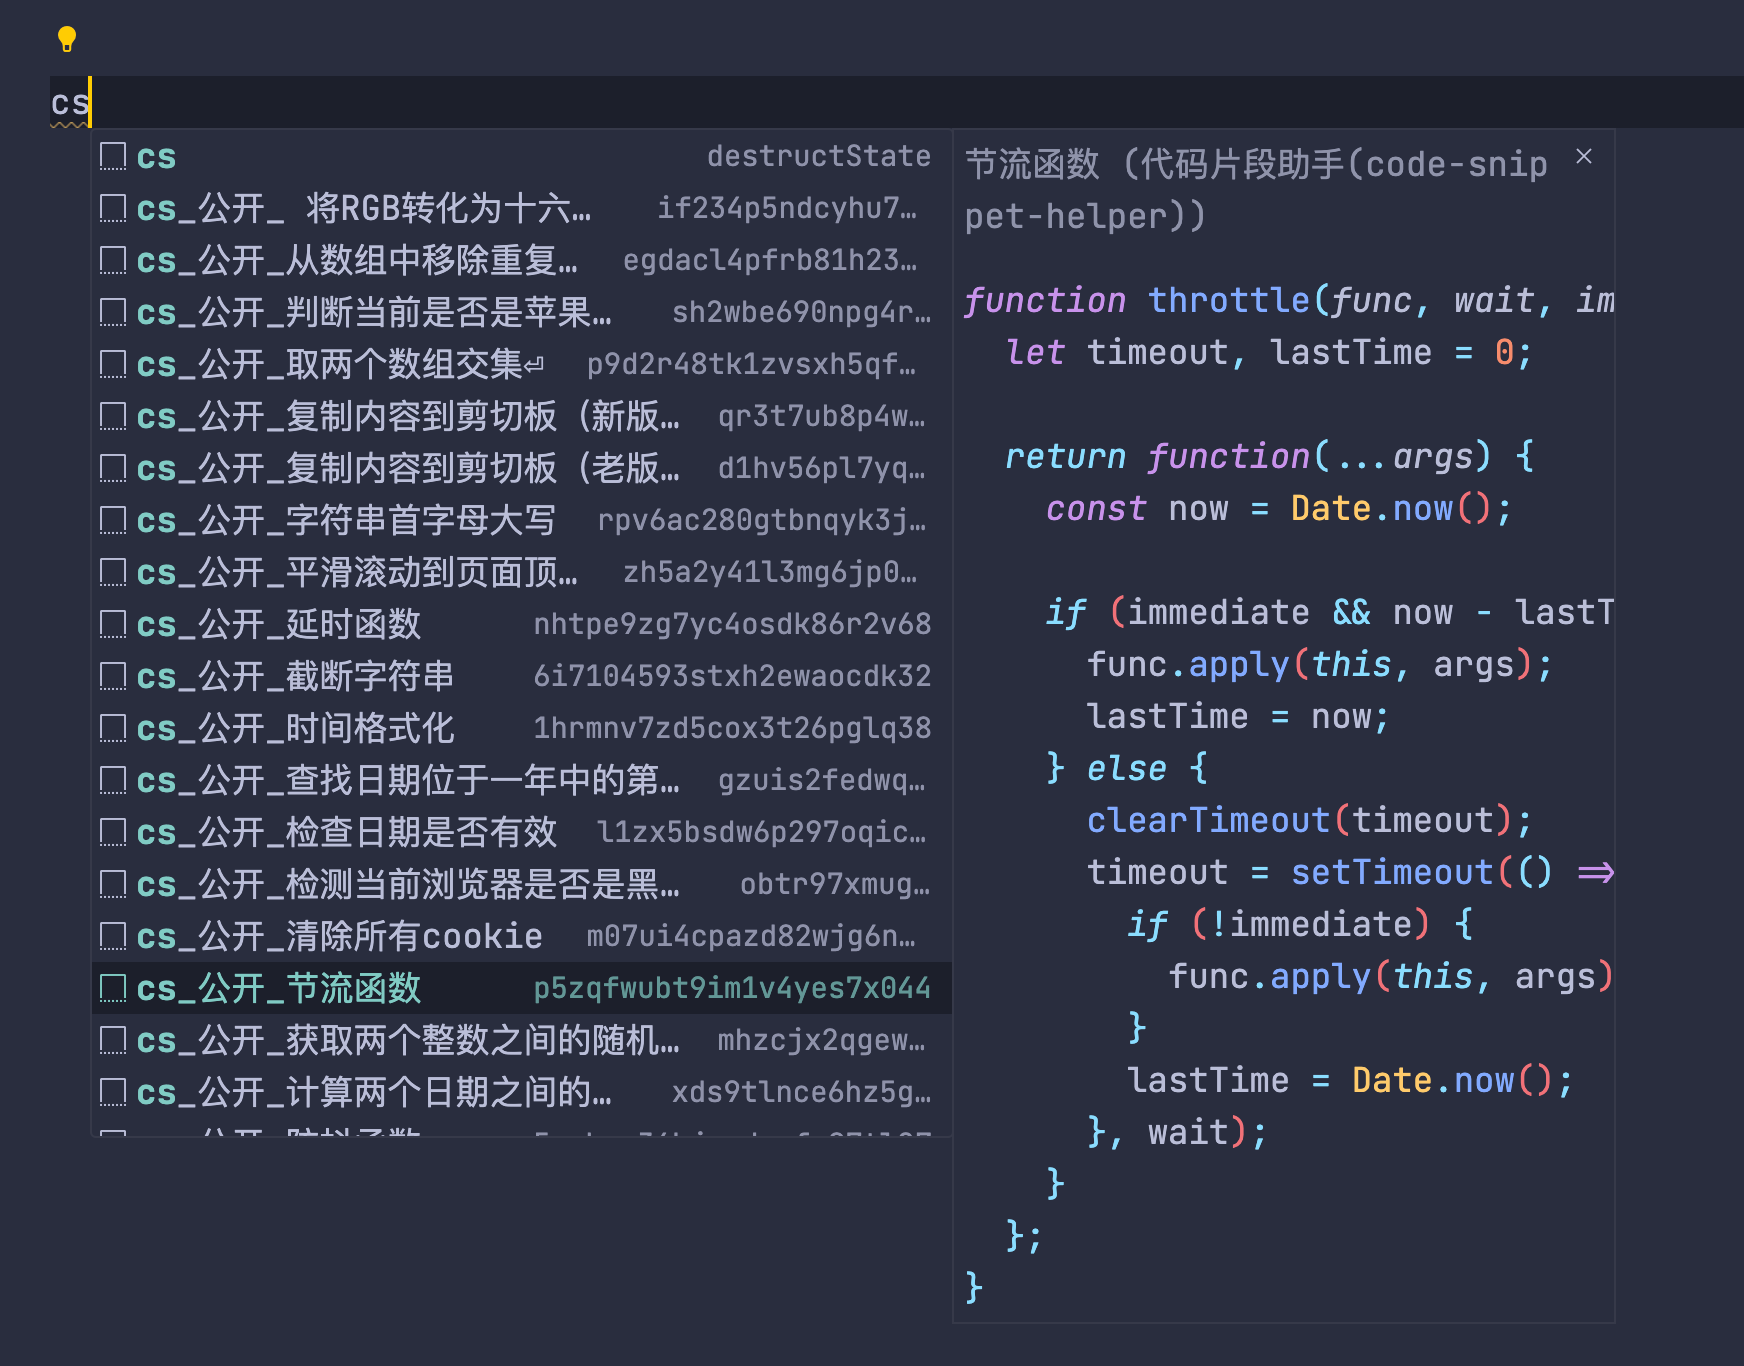Image resolution: width=1744 pixels, height=1366 pixels.
Task: Select suggestion cs_公开_检查日期是否有效
Action: pyautogui.click(x=521, y=832)
